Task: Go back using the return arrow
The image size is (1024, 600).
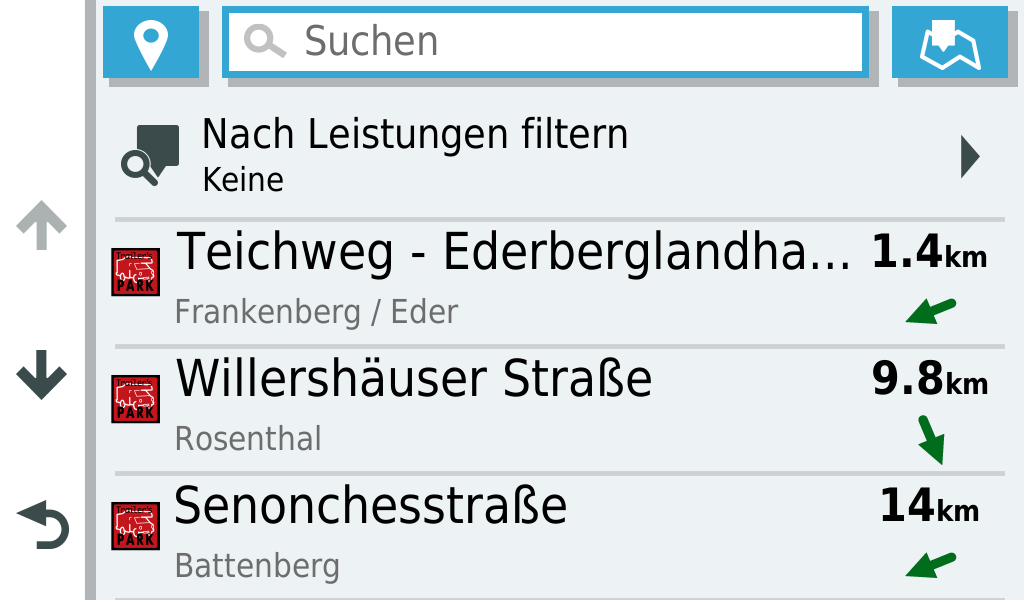Action: (43, 526)
